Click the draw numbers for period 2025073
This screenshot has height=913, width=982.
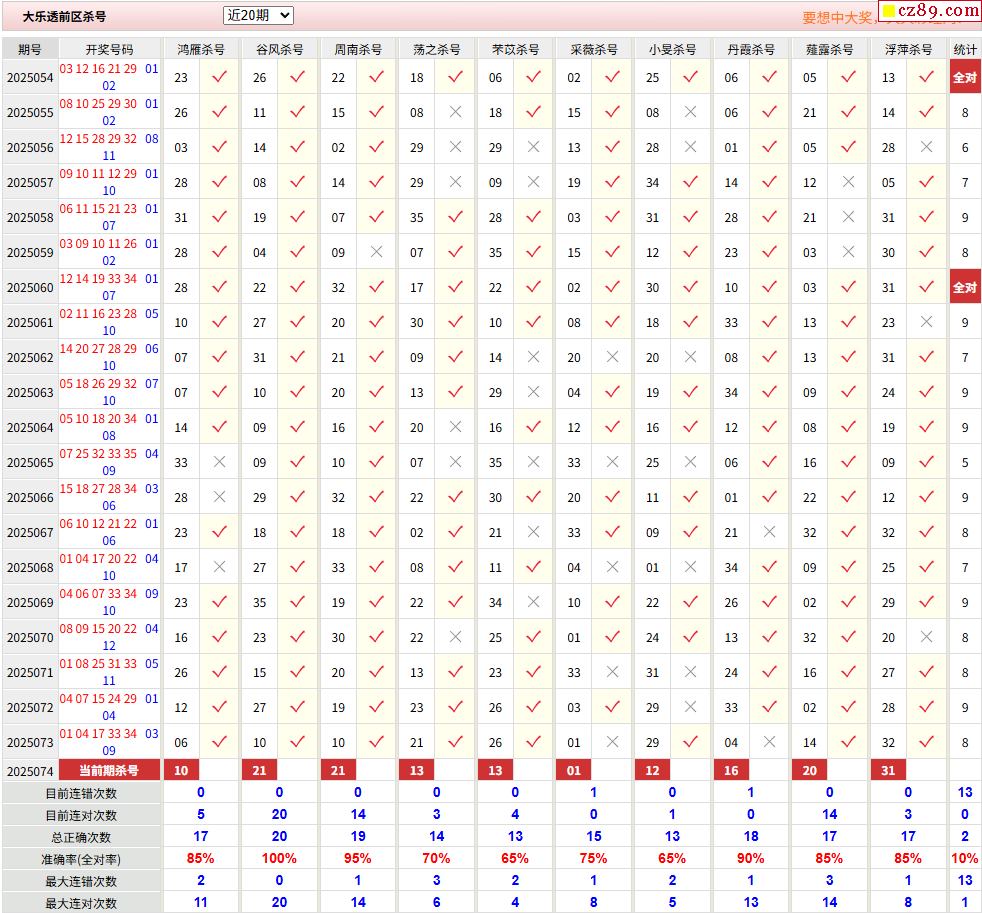pyautogui.click(x=110, y=741)
